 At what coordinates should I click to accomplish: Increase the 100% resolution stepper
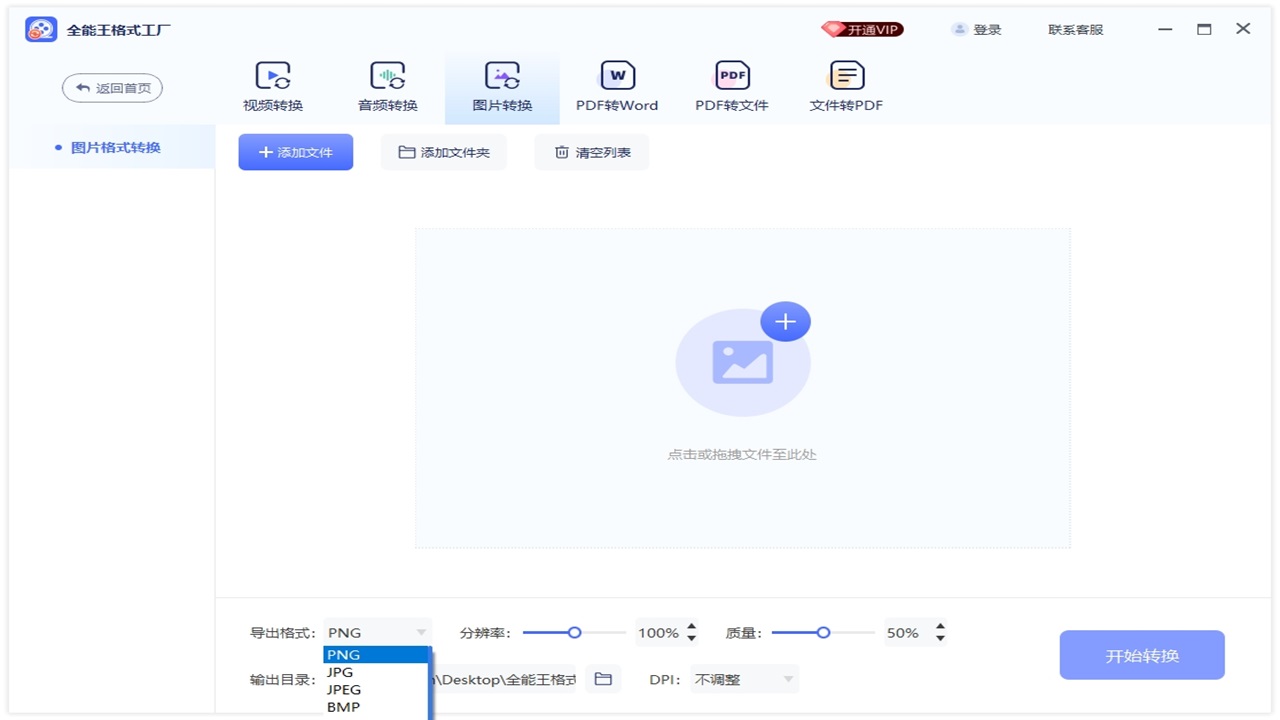pos(690,626)
